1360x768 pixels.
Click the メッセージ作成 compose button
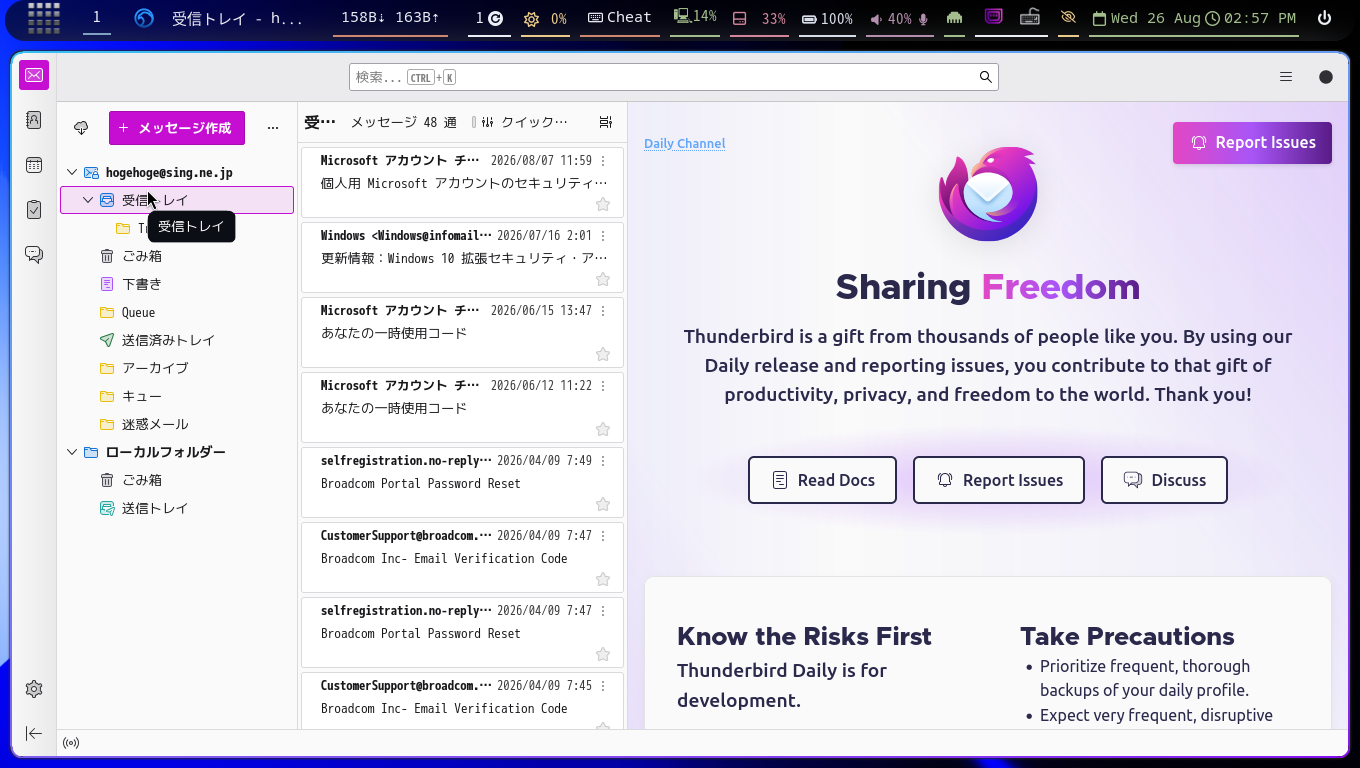[x=177, y=128]
